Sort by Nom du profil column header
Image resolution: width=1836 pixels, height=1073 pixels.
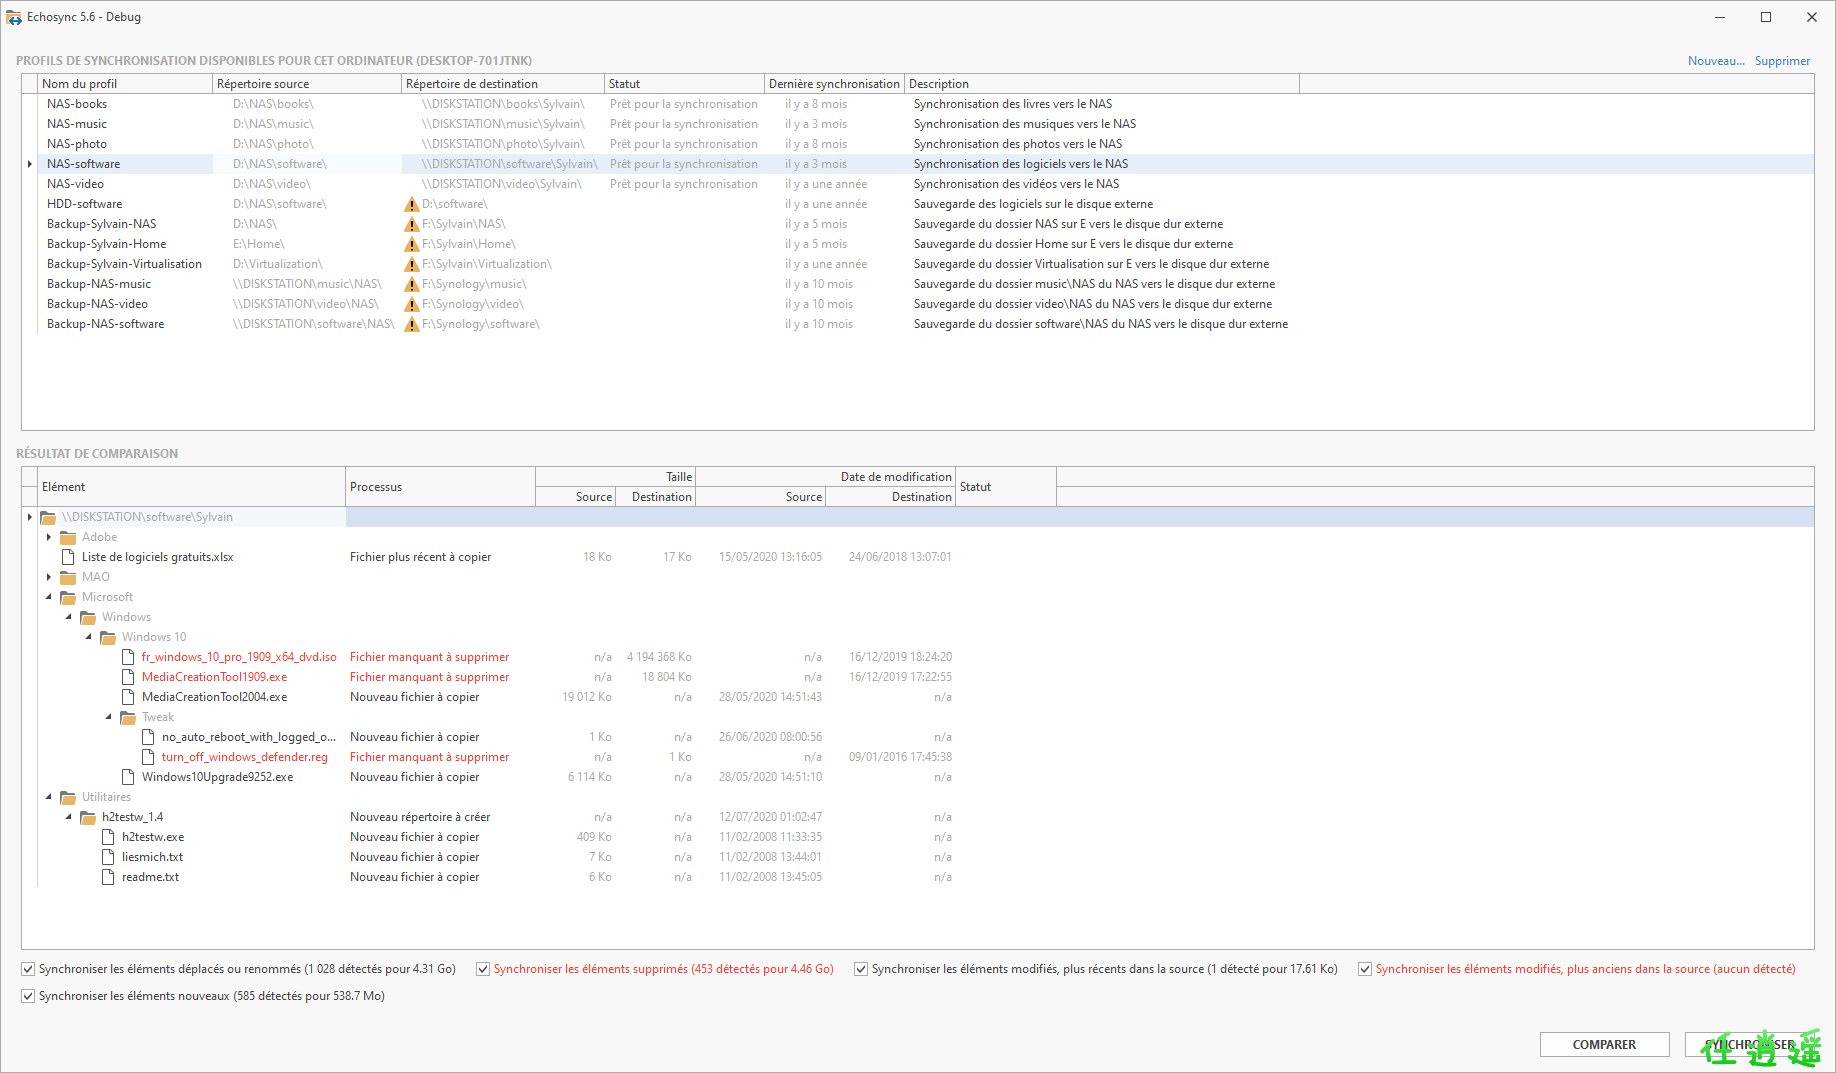coord(125,84)
